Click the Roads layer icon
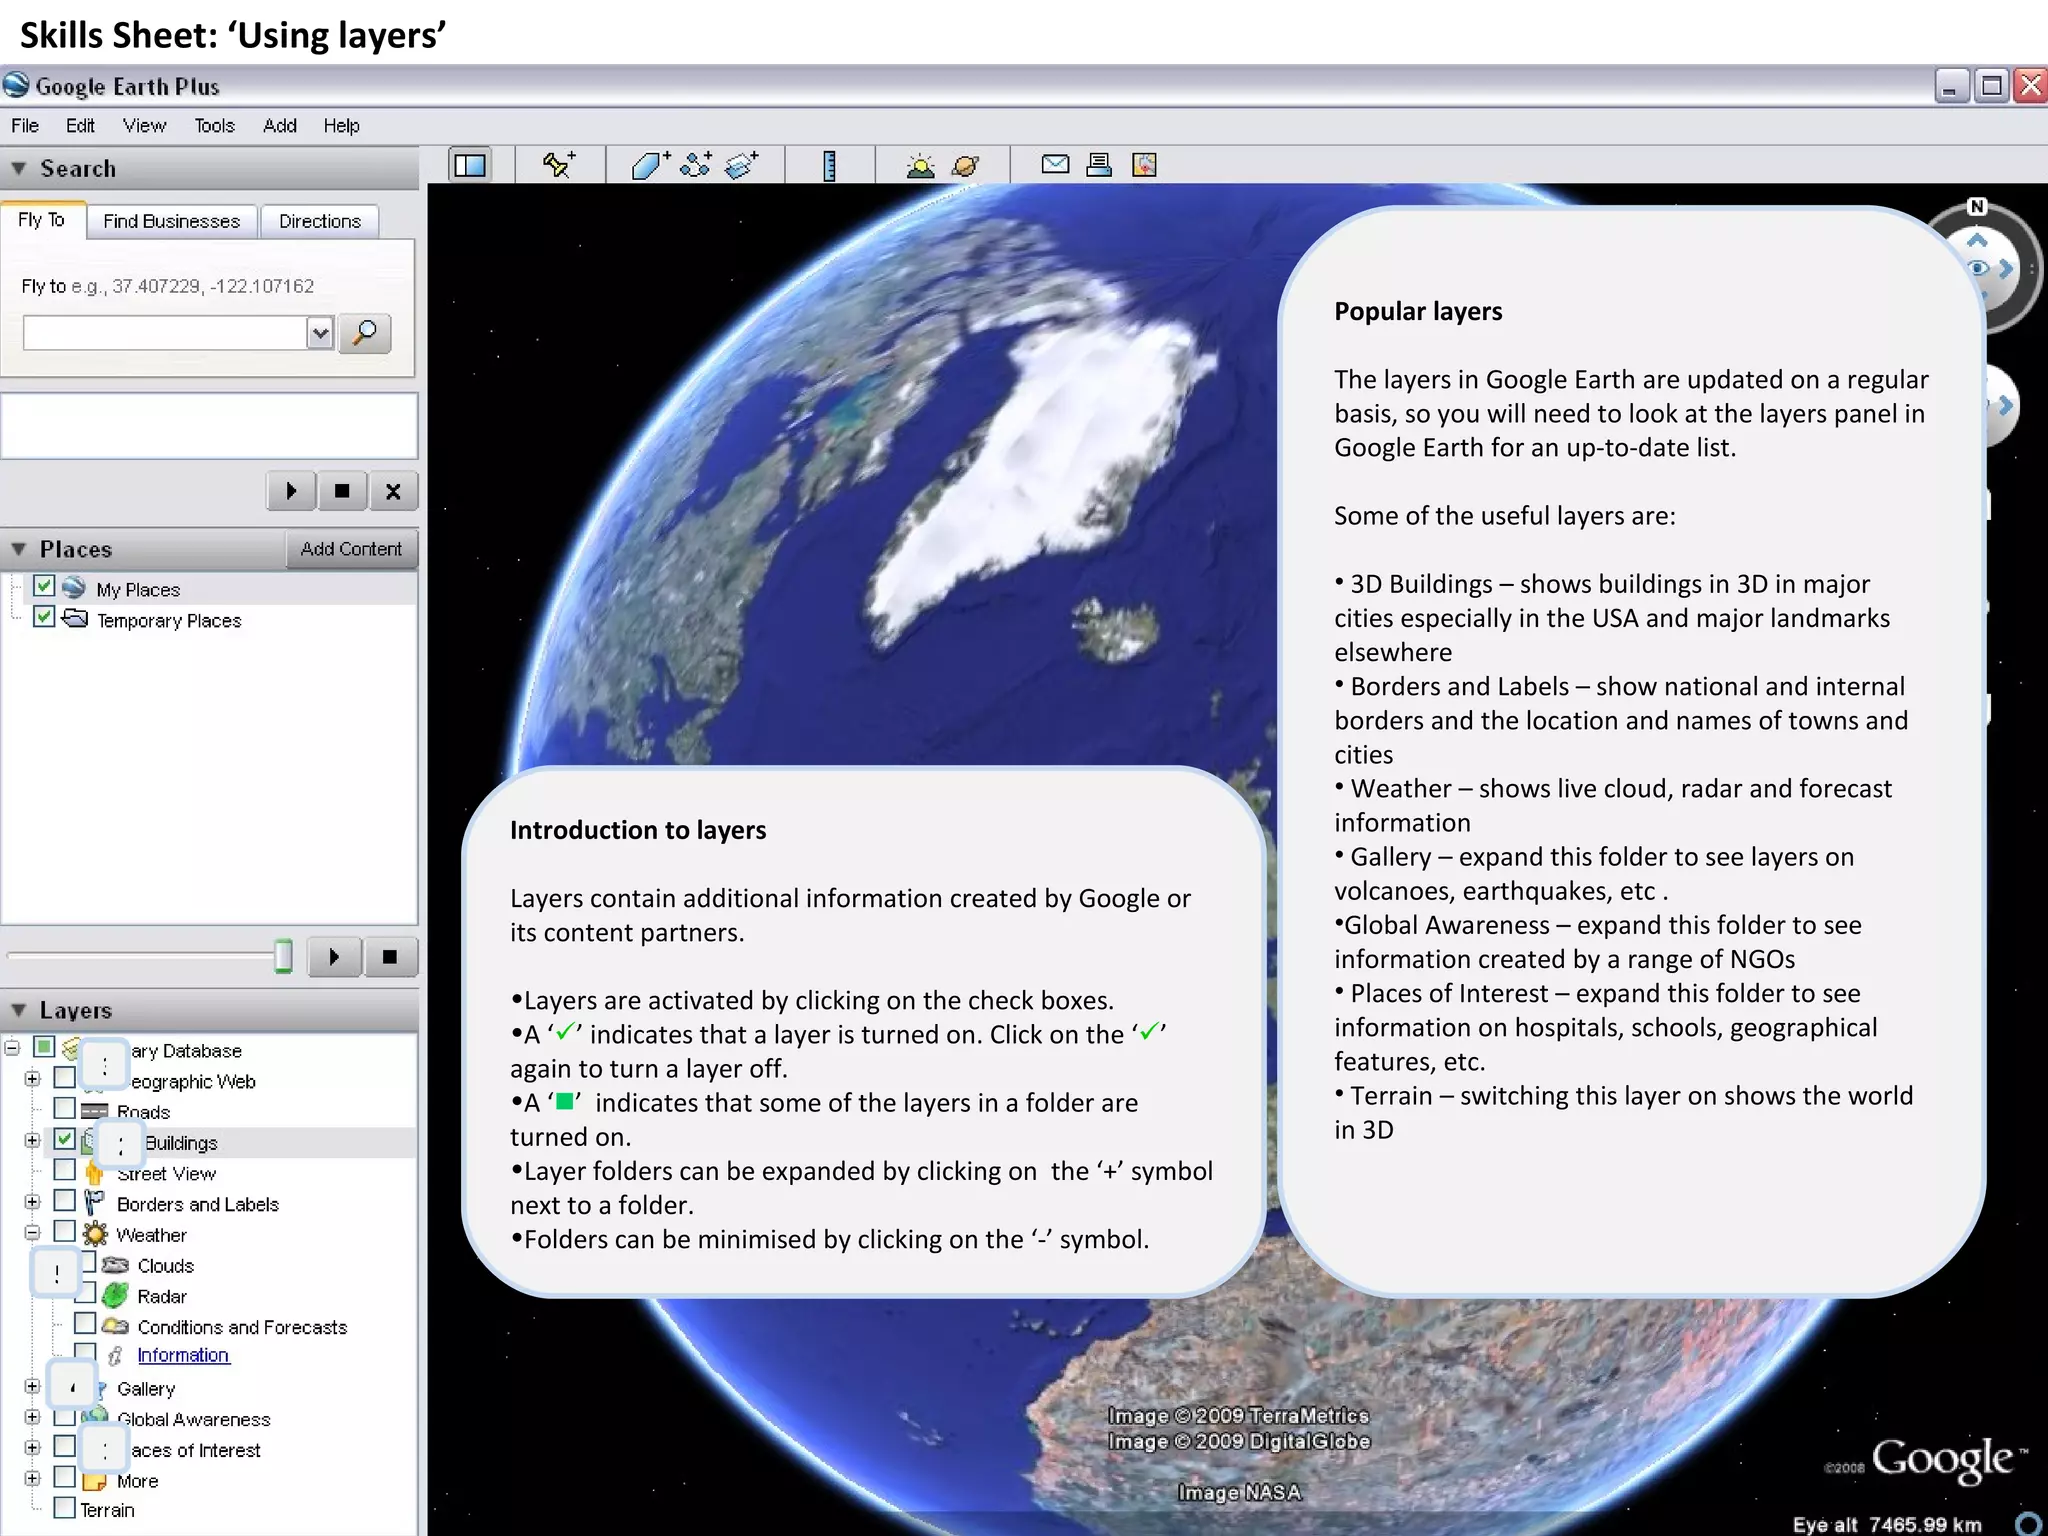2048x1536 pixels. (x=95, y=1111)
